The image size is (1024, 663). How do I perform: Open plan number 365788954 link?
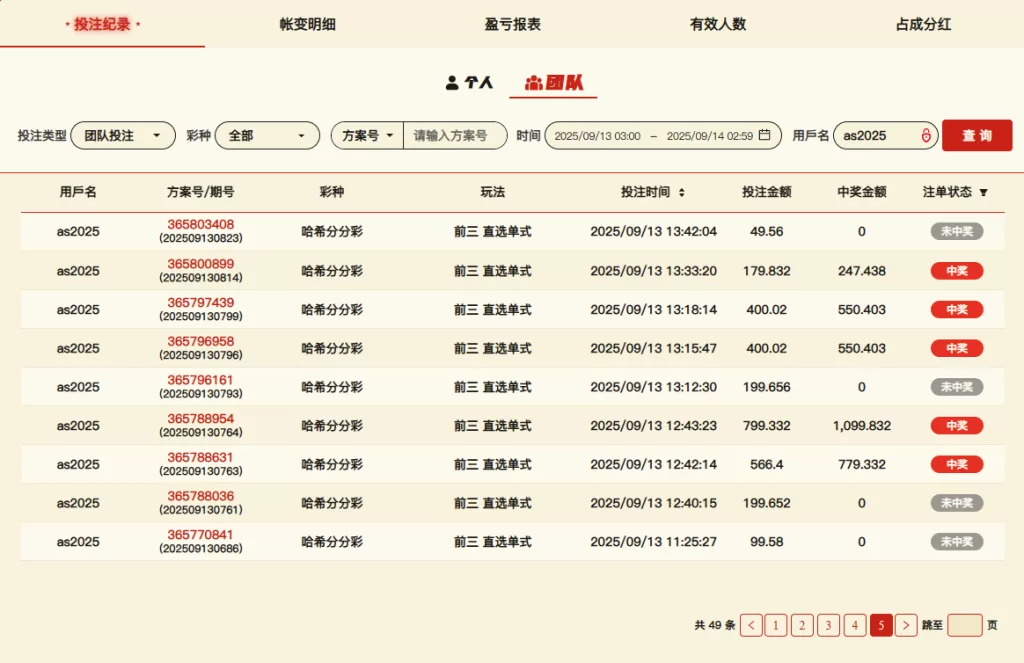coord(200,418)
